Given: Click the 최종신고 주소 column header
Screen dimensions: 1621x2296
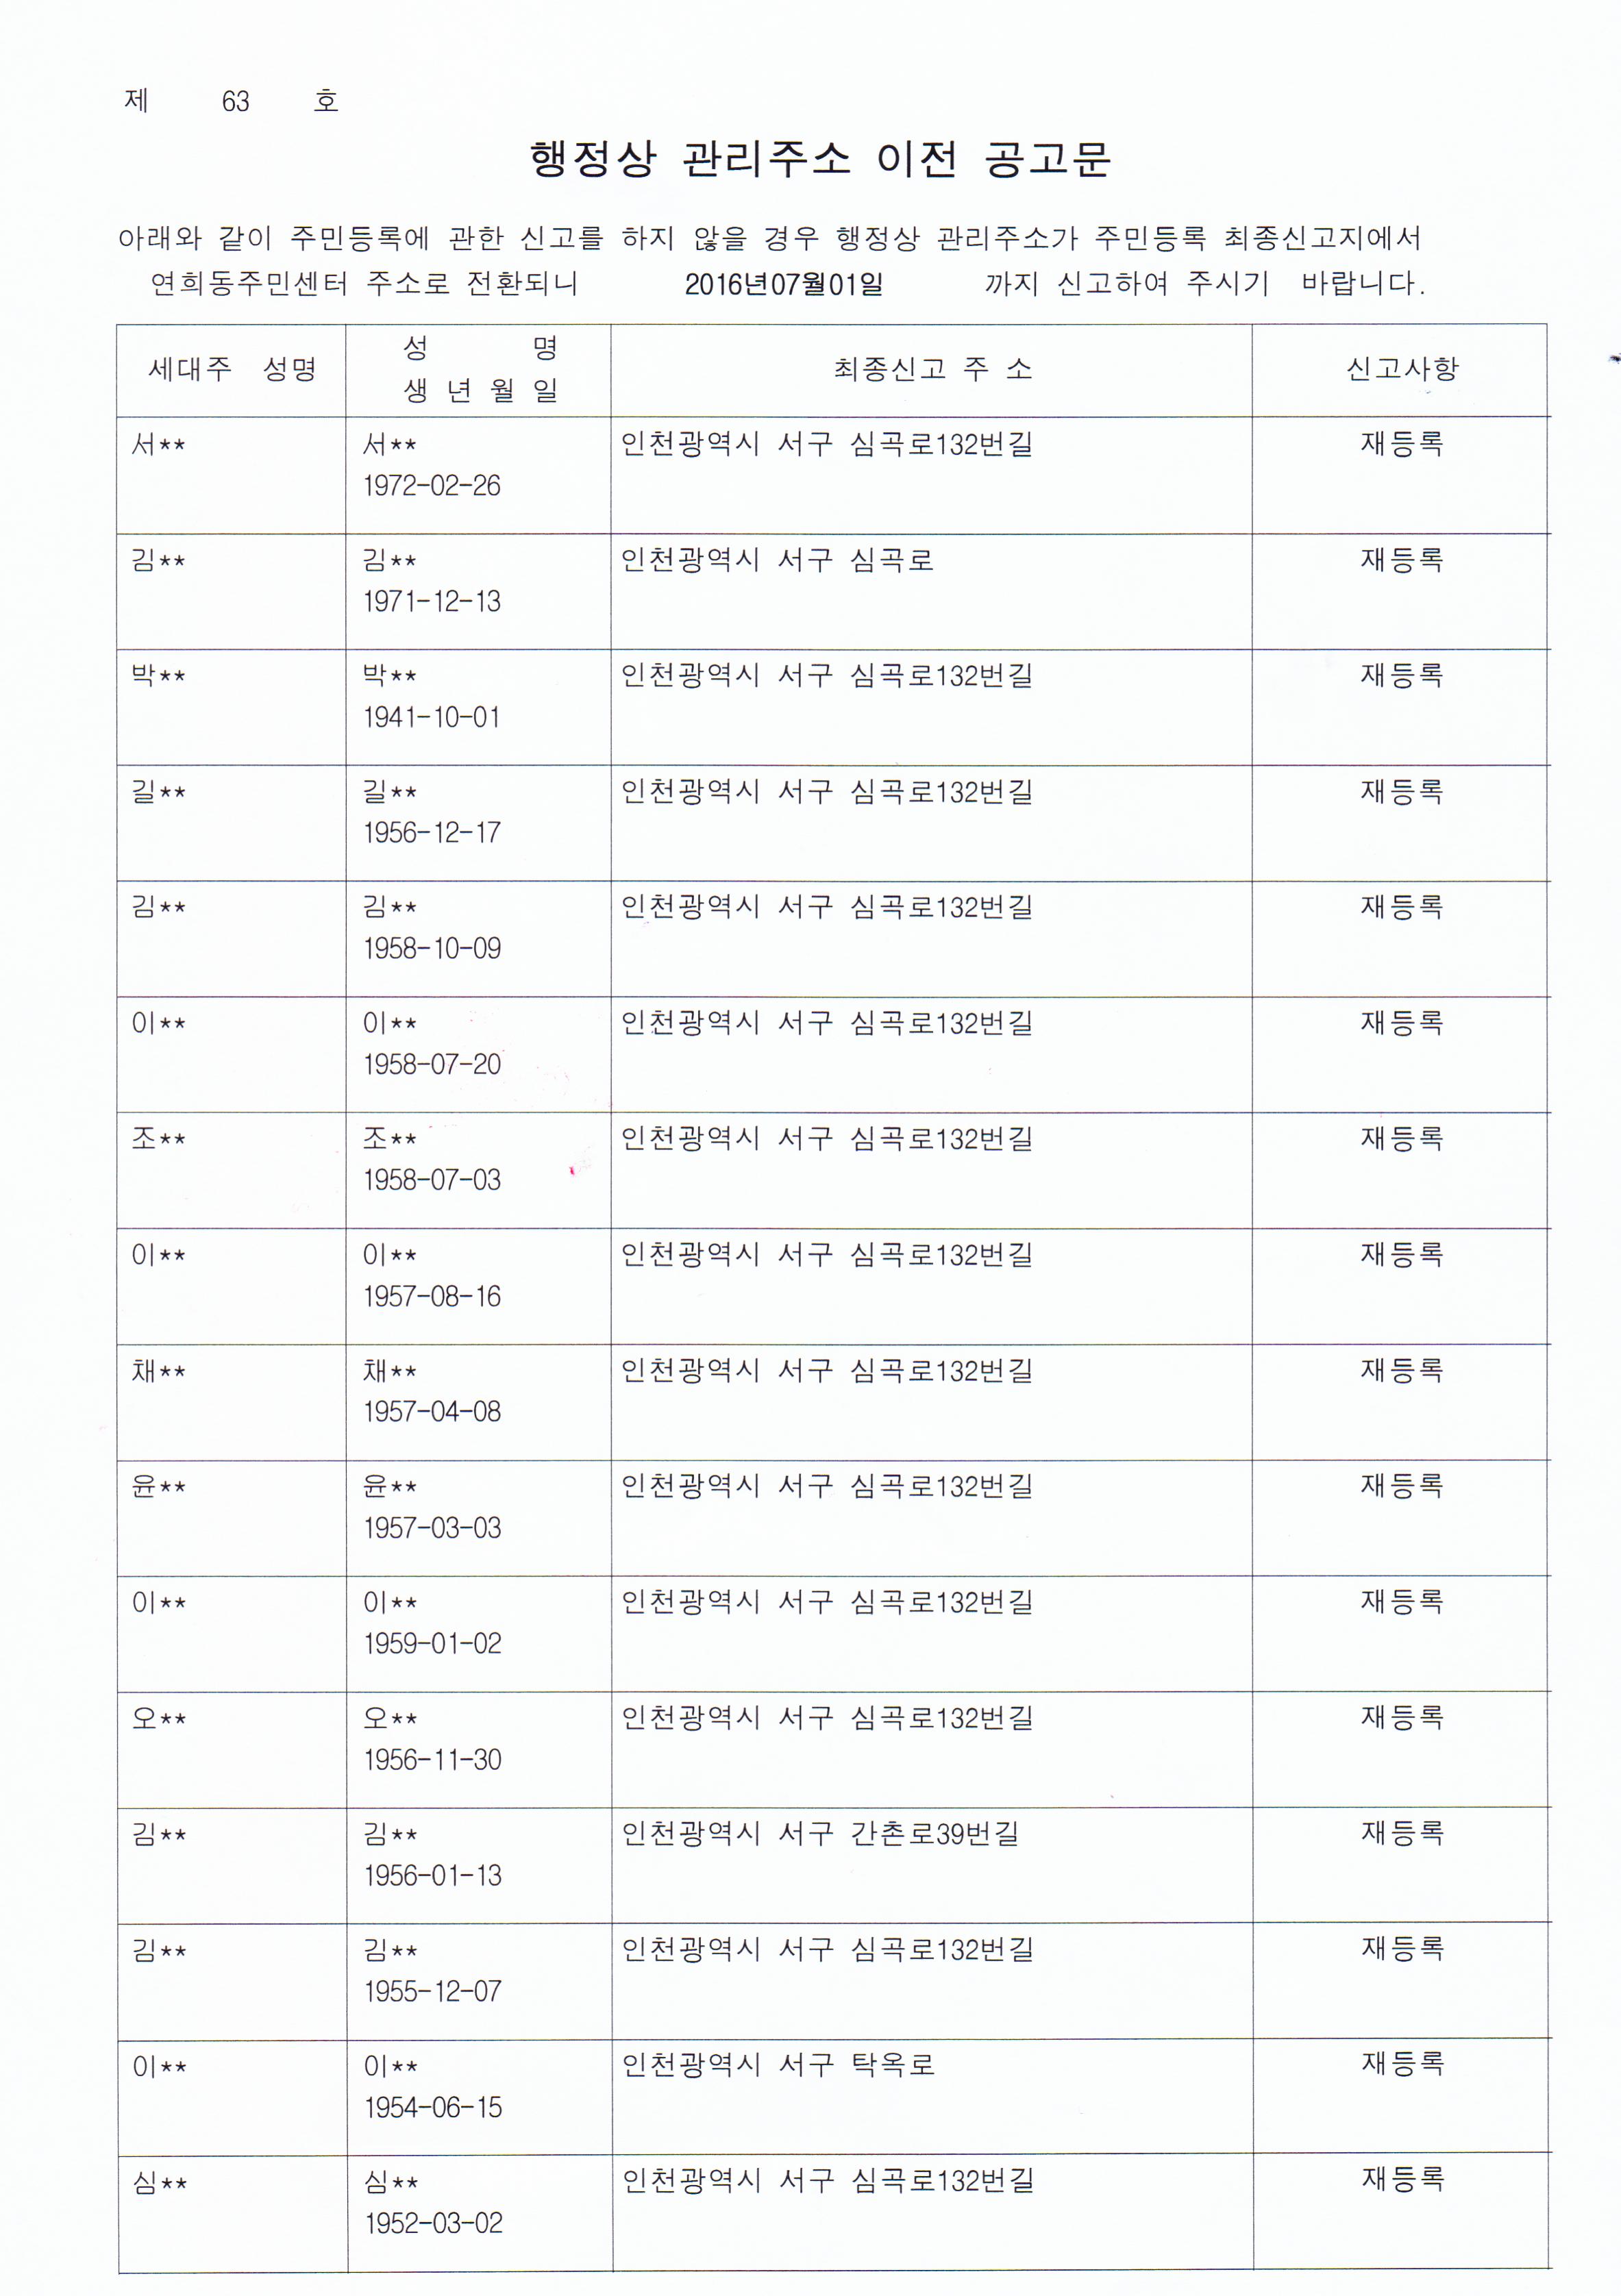Looking at the screenshot, I should pos(931,369).
